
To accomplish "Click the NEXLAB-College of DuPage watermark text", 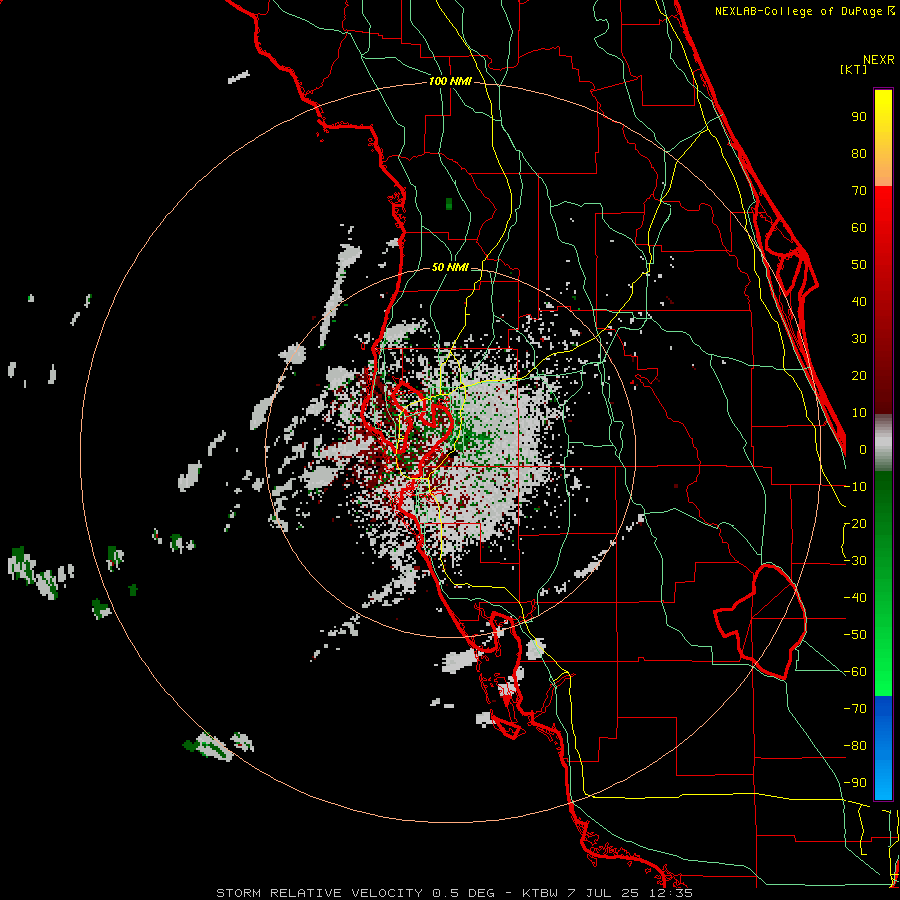I will pyautogui.click(x=805, y=11).
